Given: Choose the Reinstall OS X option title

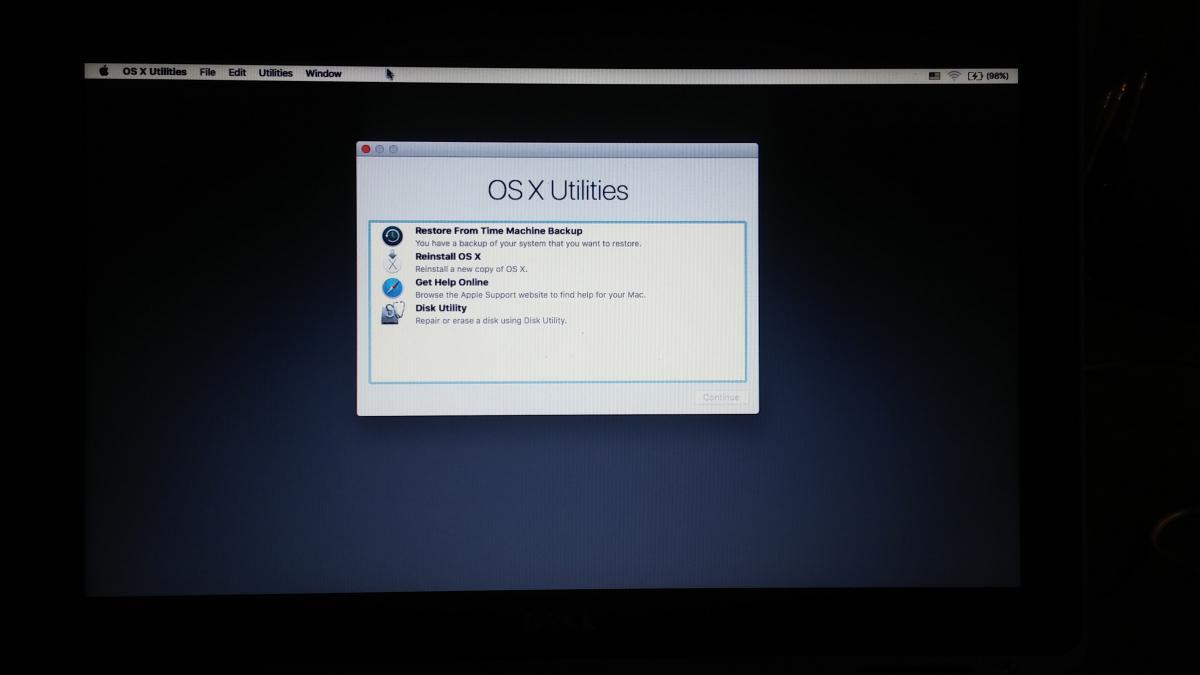Looking at the screenshot, I should pyautogui.click(x=447, y=257).
